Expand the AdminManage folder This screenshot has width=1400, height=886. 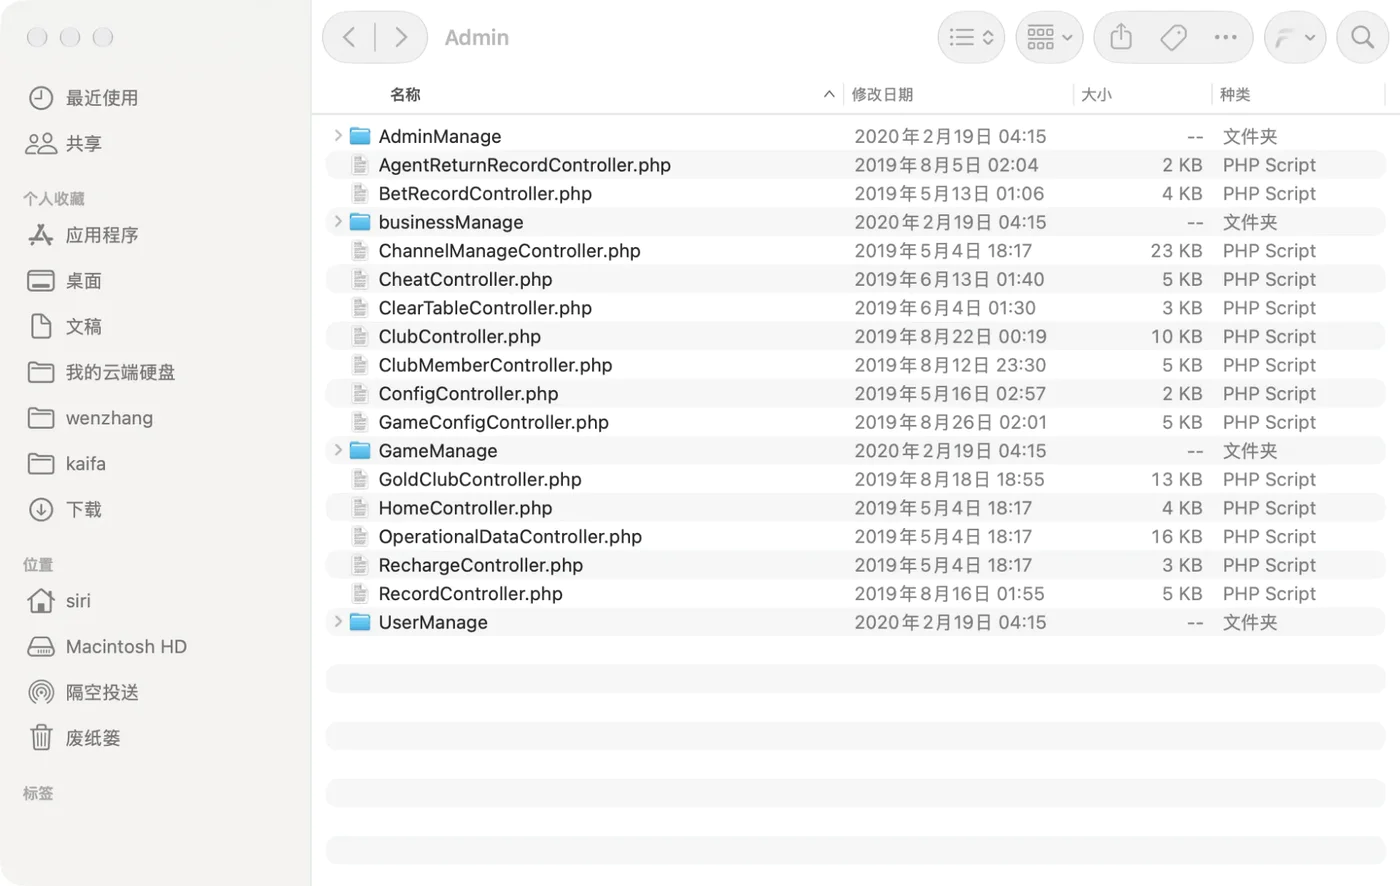(338, 136)
